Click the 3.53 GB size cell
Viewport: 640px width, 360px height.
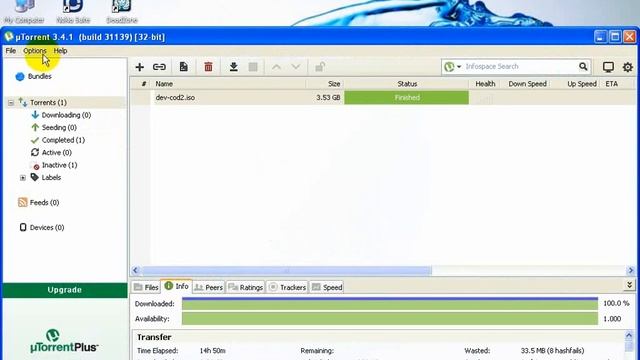pyautogui.click(x=328, y=98)
